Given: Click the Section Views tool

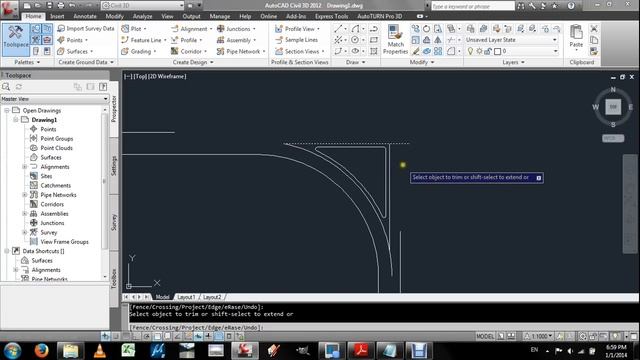Looking at the screenshot, I should click(300, 51).
